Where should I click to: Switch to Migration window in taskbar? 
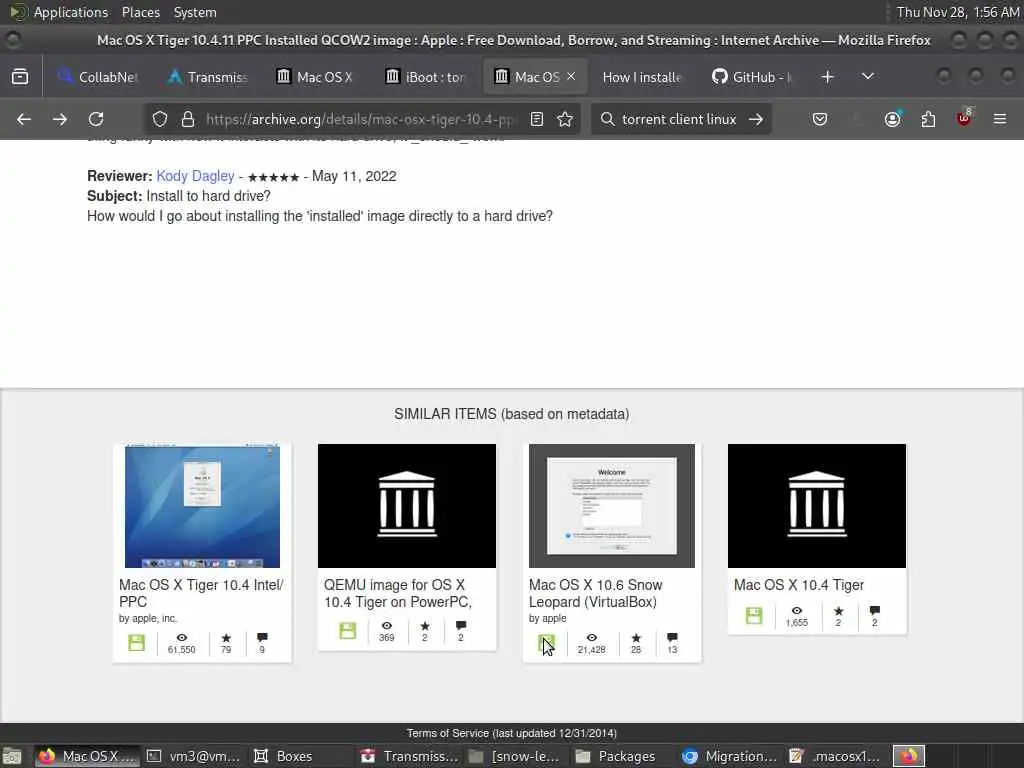pyautogui.click(x=729, y=756)
